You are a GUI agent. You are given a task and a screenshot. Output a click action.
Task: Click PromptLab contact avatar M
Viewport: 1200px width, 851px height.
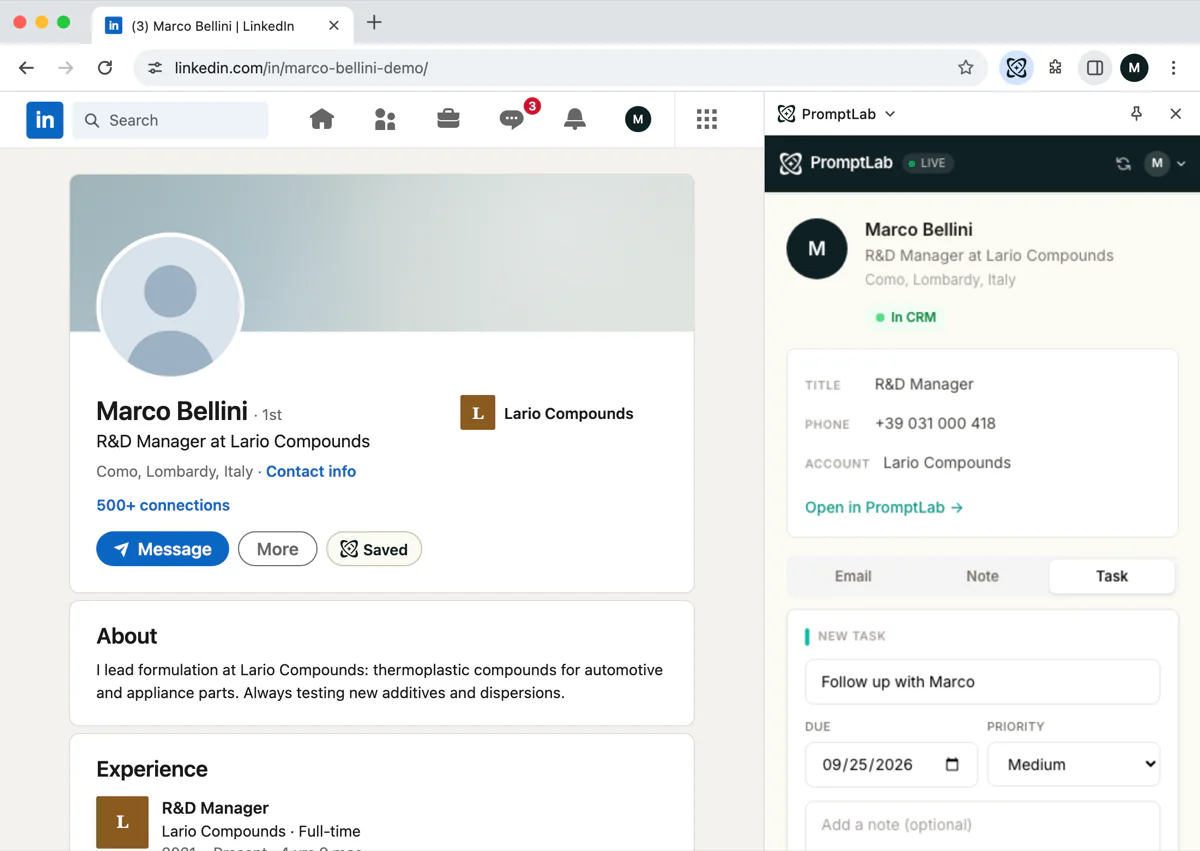click(x=817, y=248)
